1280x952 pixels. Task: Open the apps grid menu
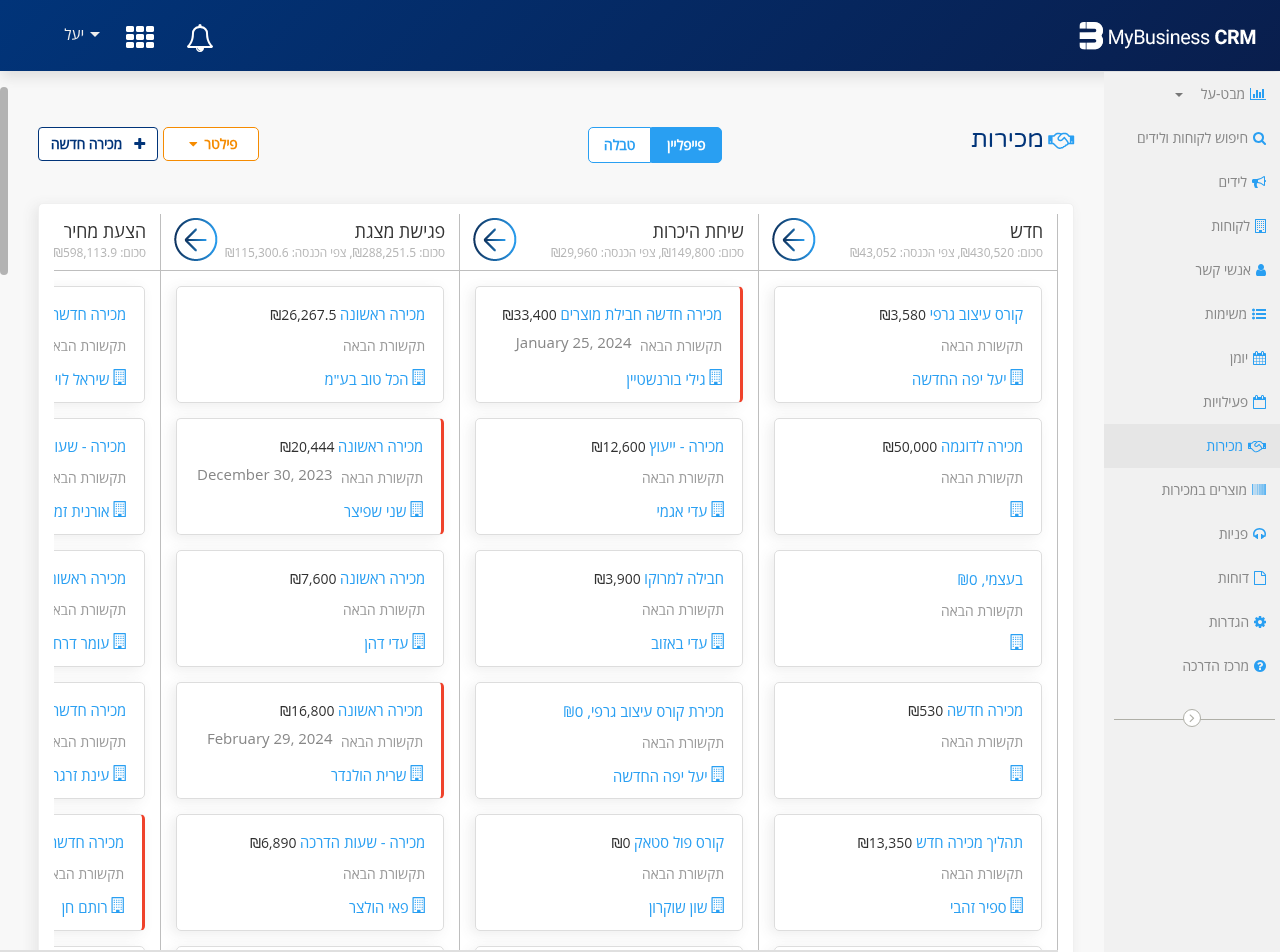(x=140, y=37)
